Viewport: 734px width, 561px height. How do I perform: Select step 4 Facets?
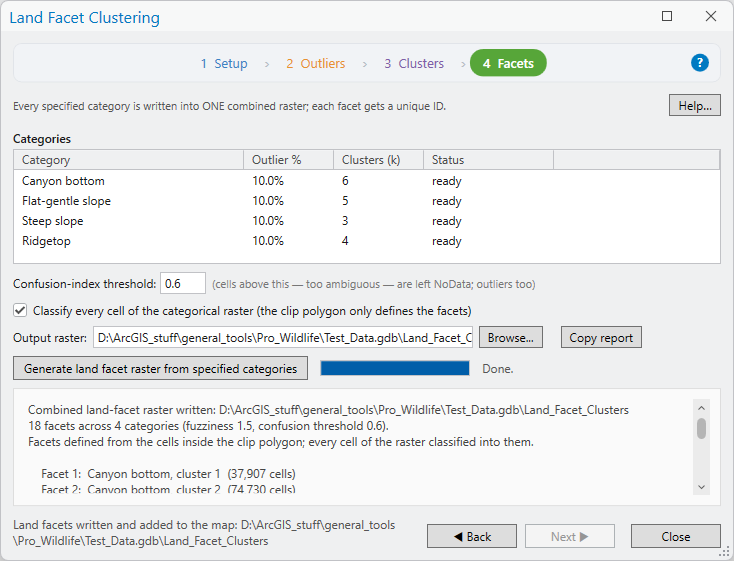coord(508,63)
